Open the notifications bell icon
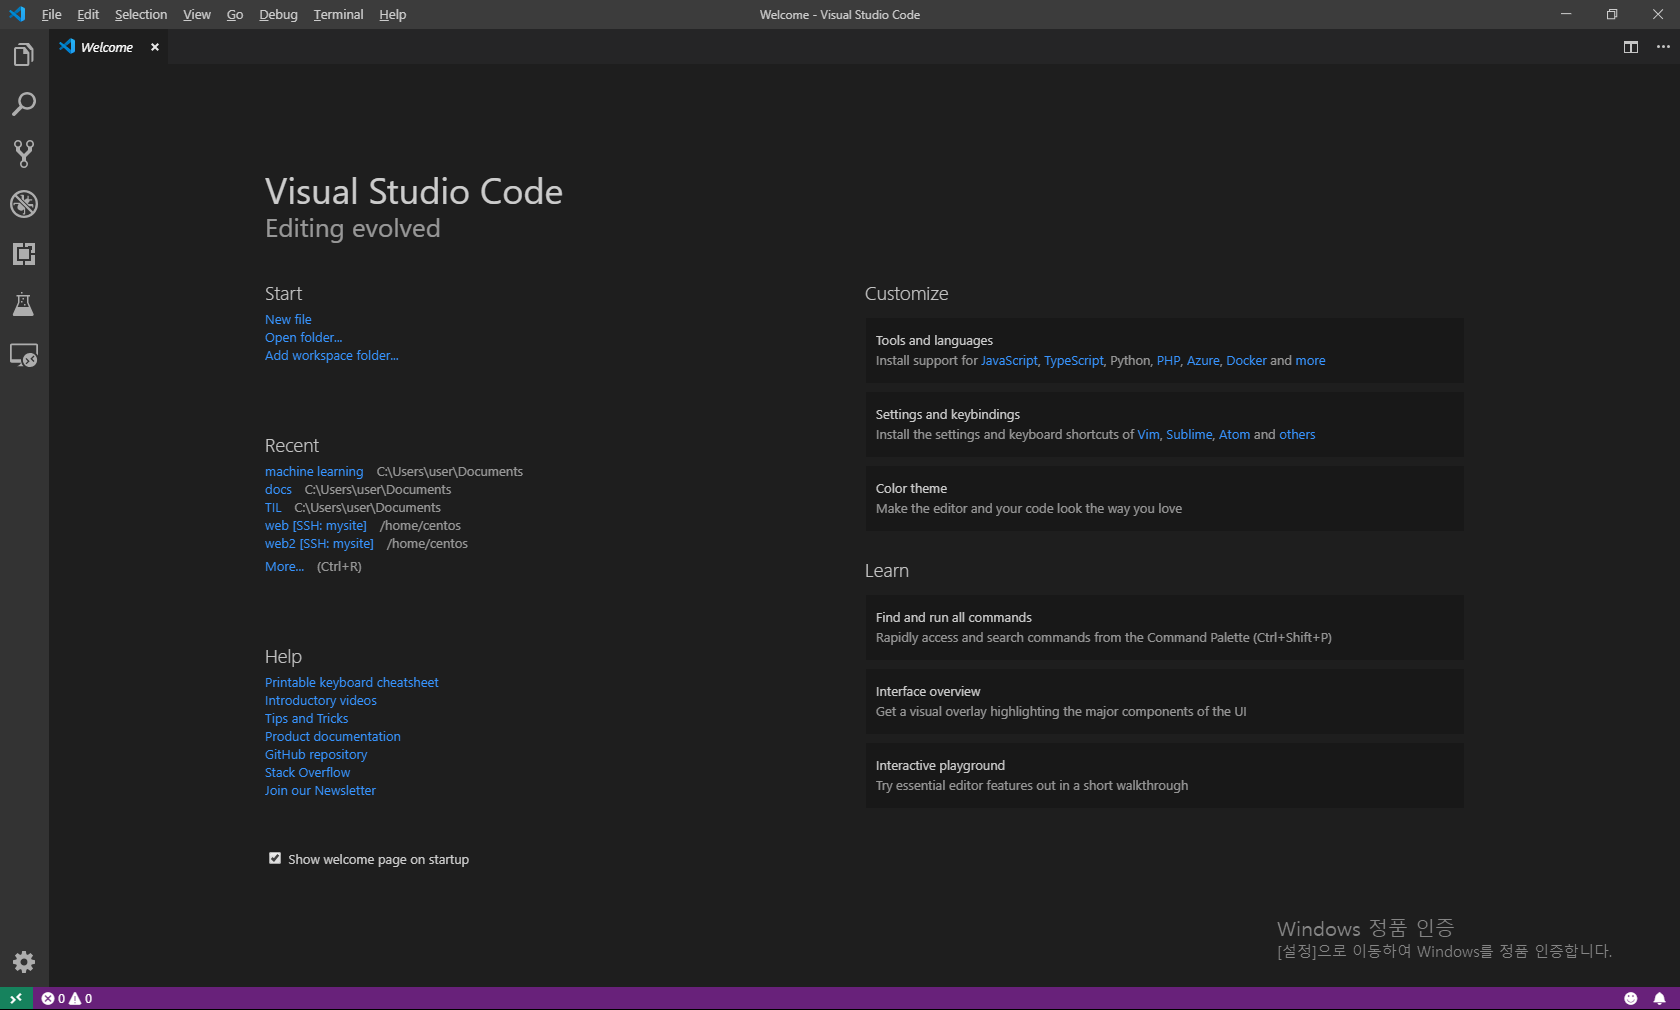 click(1659, 998)
